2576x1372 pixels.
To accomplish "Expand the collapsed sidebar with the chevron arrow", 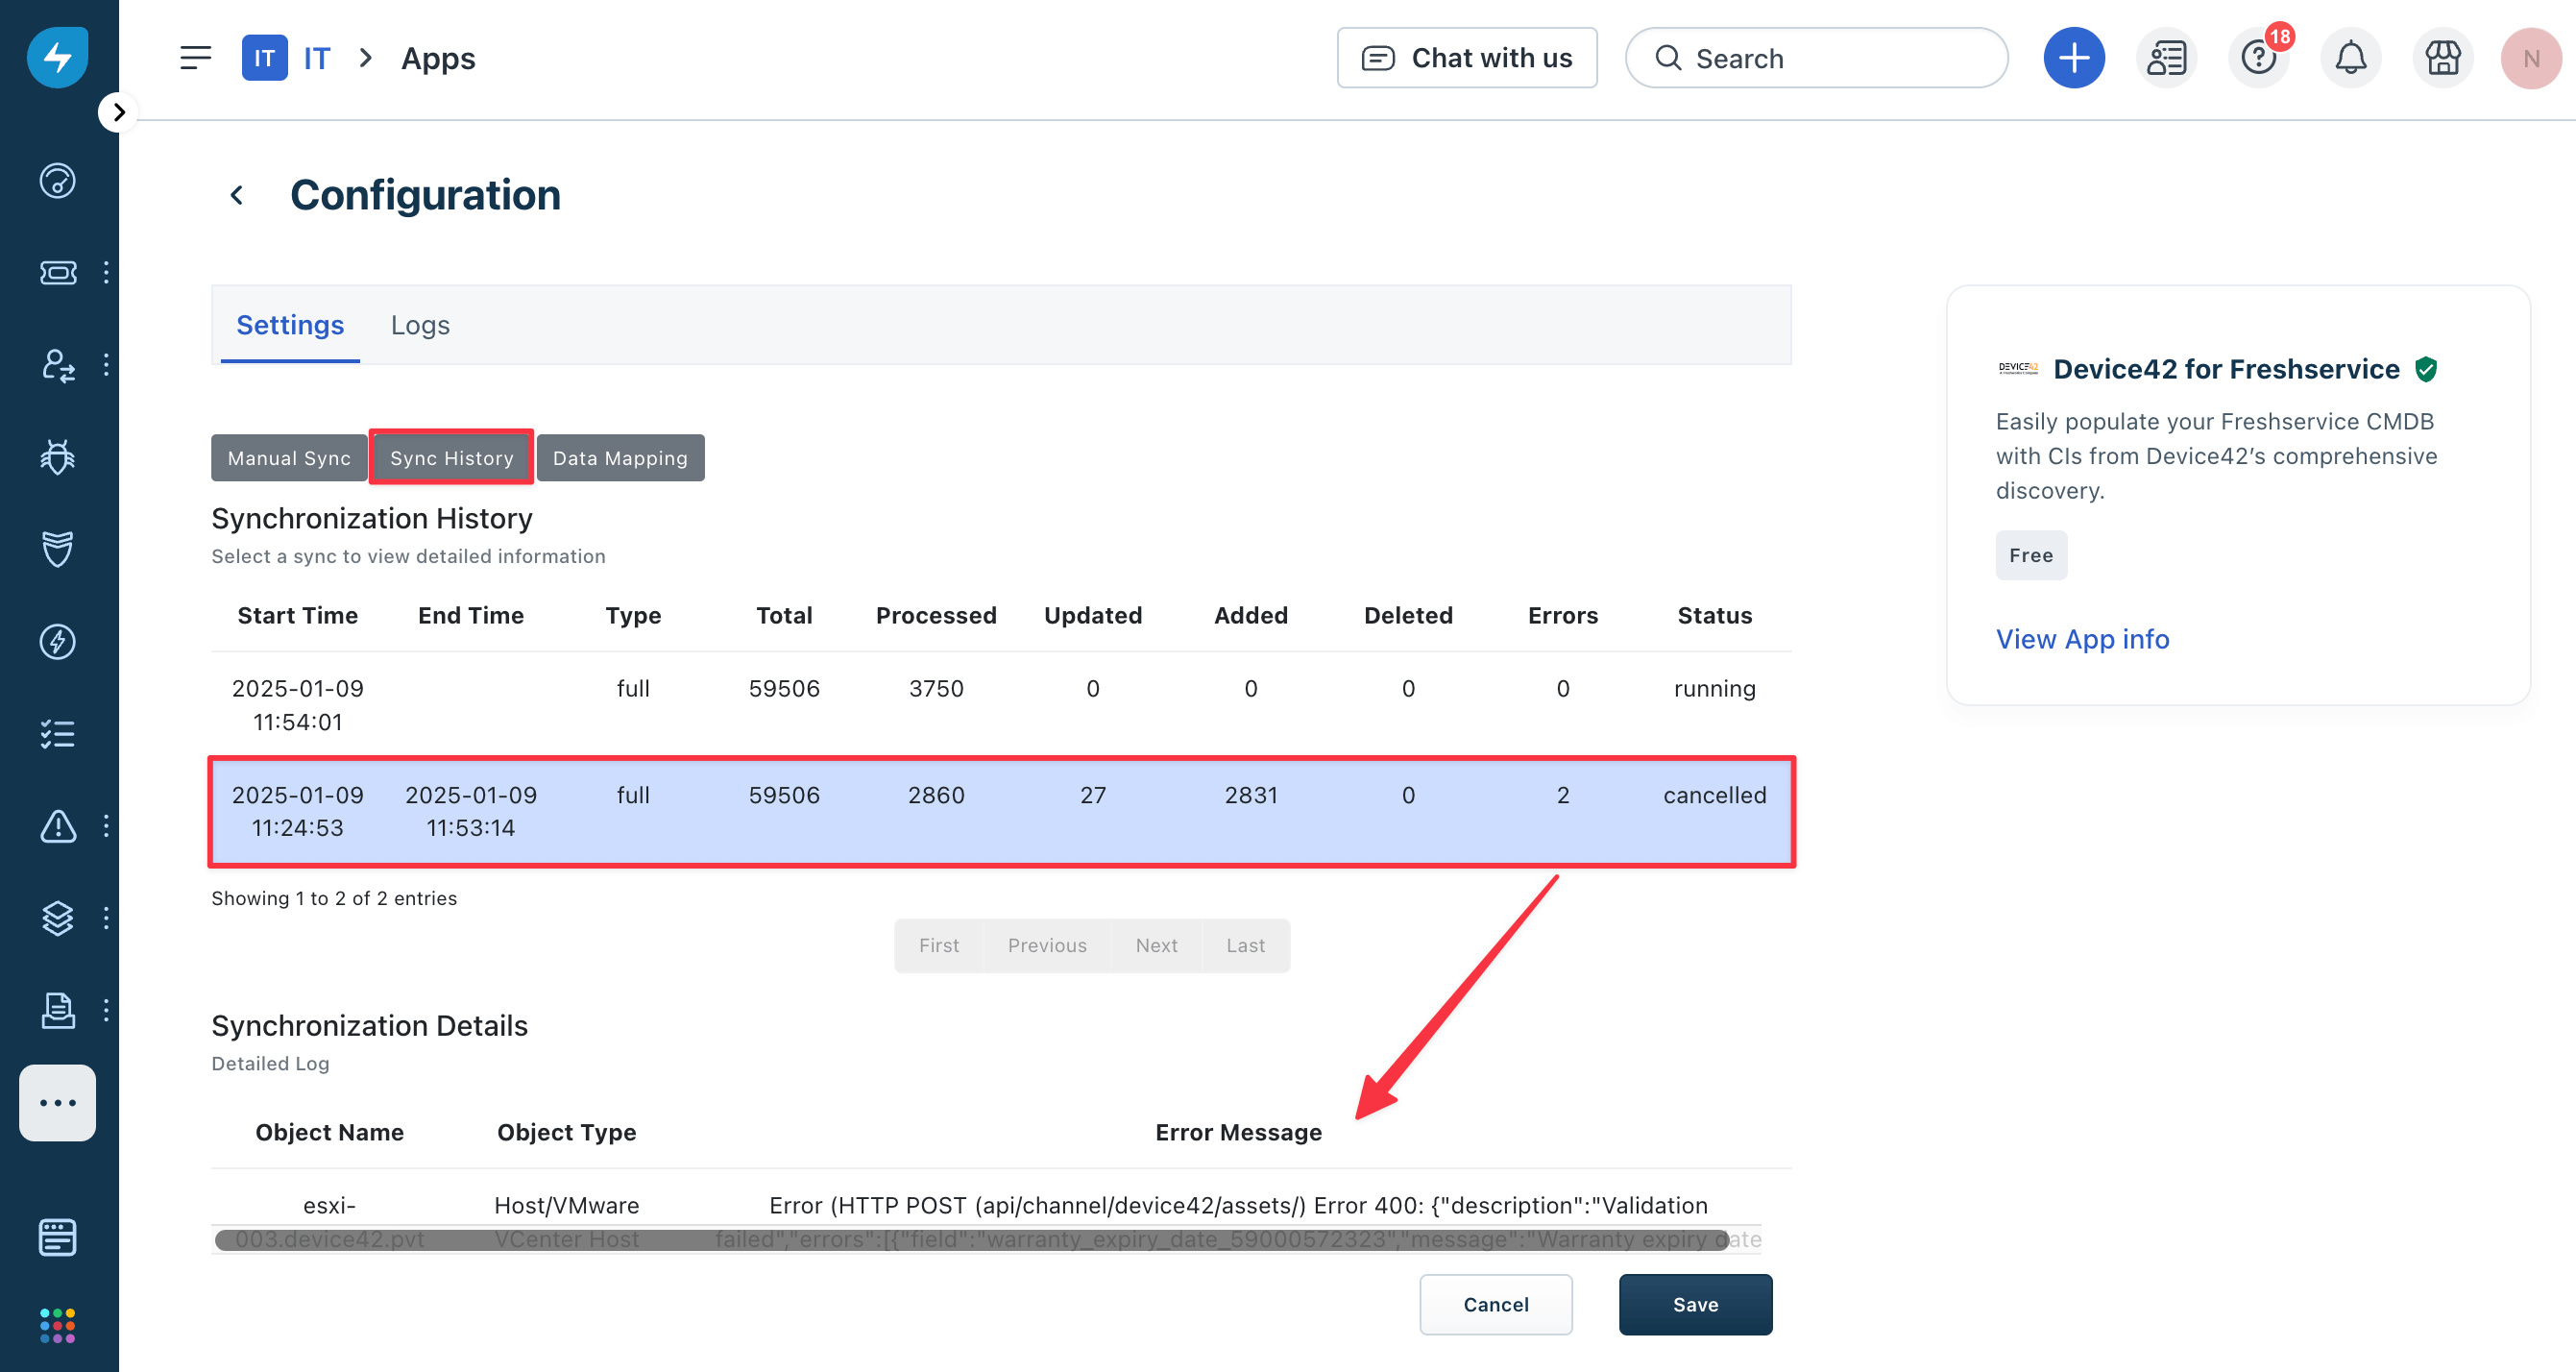I will tap(118, 111).
